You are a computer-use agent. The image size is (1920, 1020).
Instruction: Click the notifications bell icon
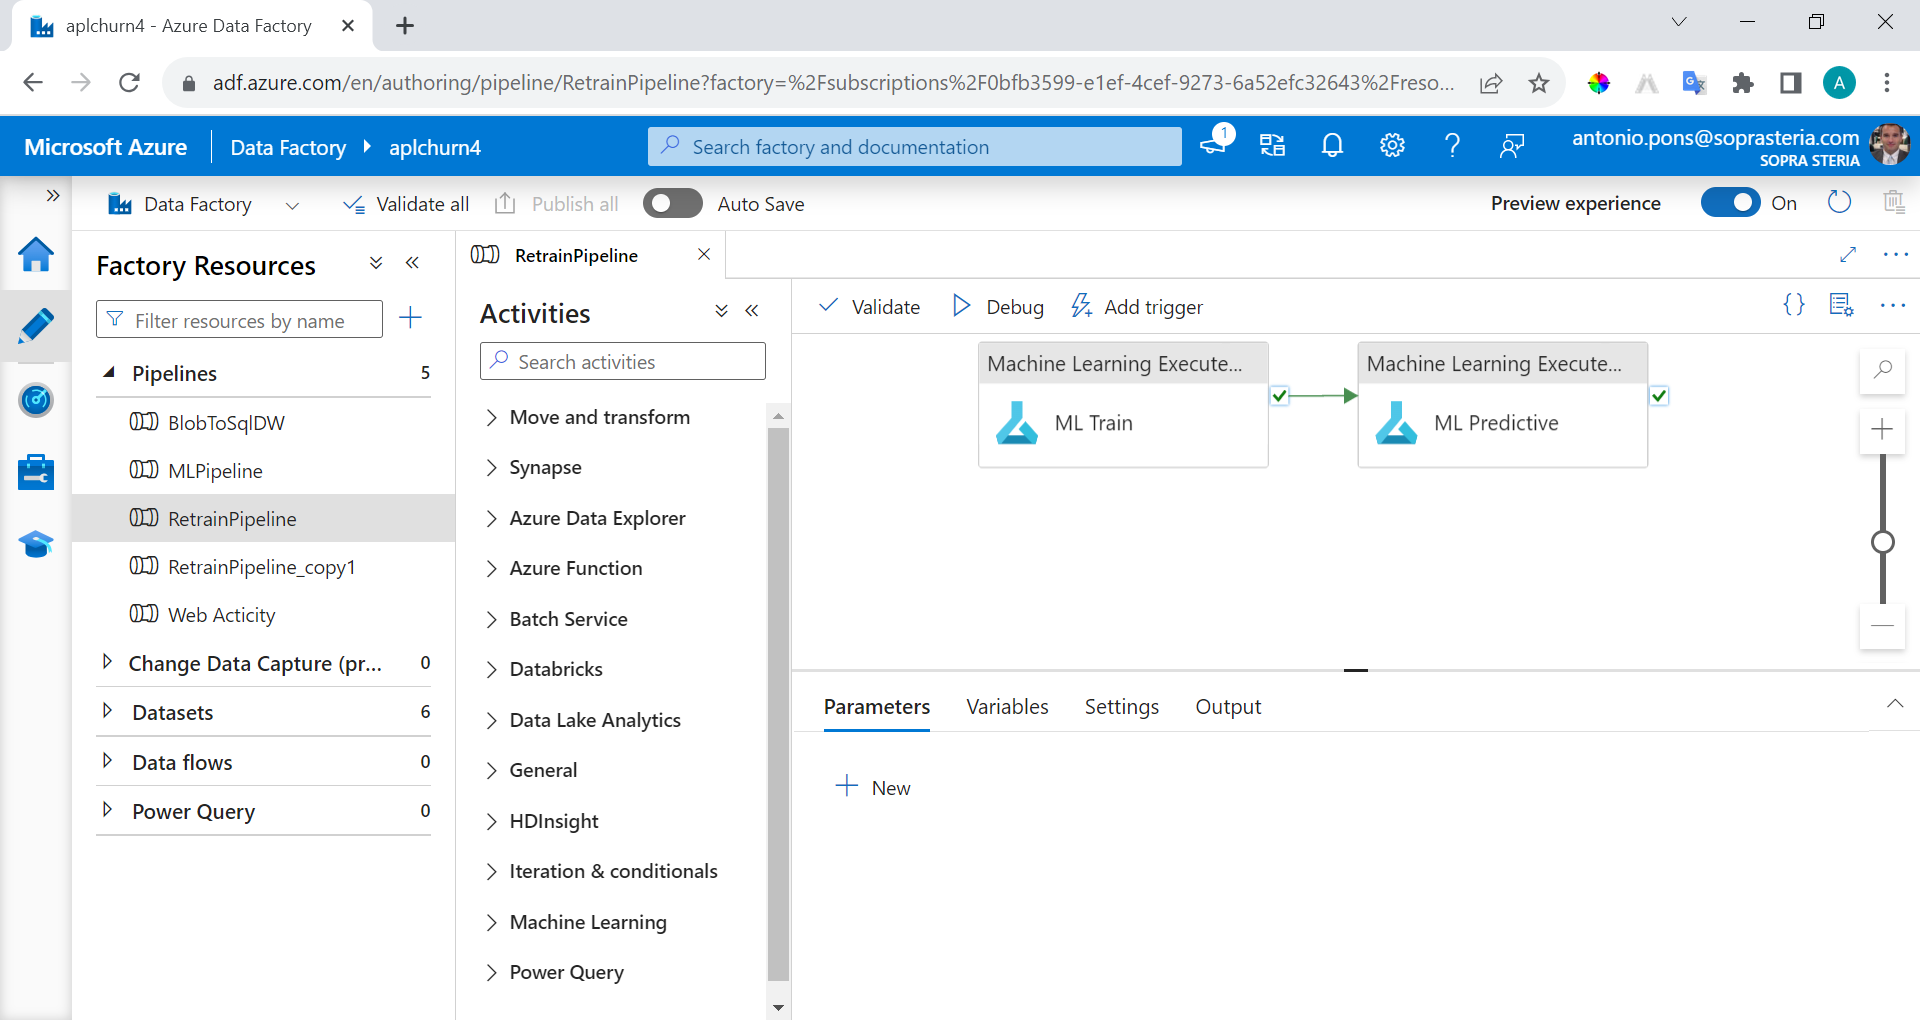(x=1332, y=145)
